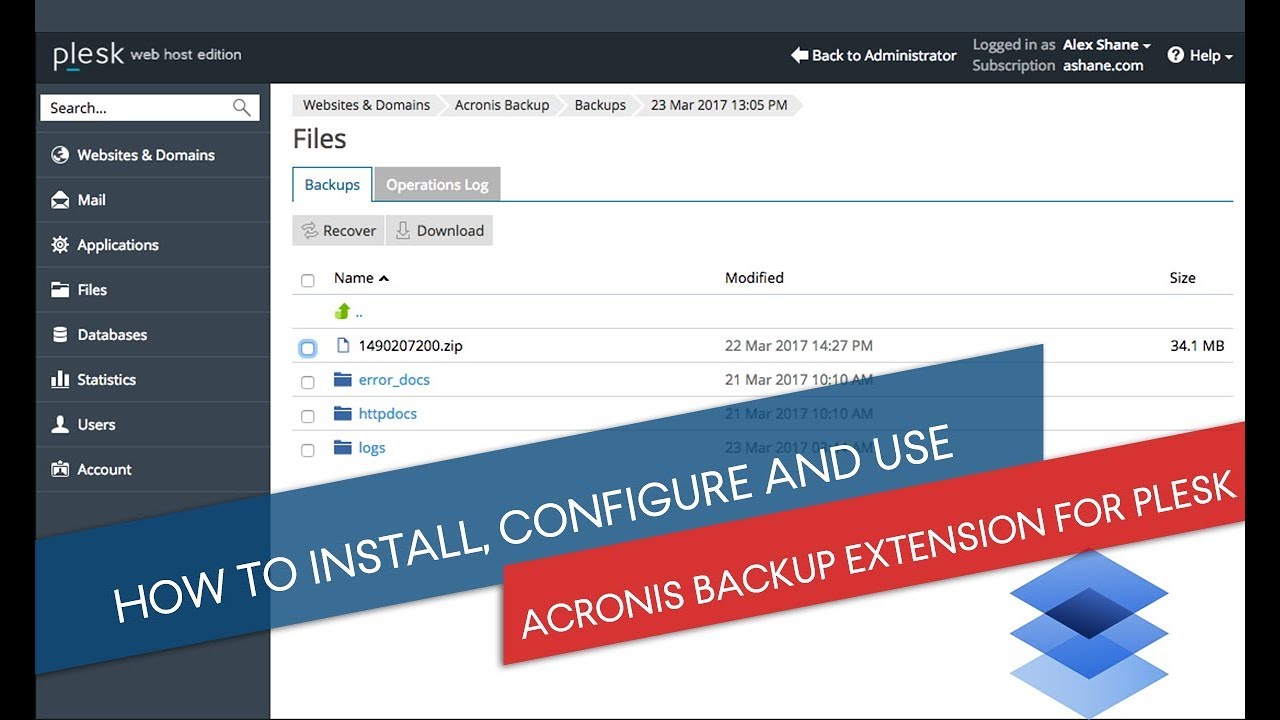Open Databases in sidebar menu
Screen dimensions: 1280x720
(x=153, y=335)
